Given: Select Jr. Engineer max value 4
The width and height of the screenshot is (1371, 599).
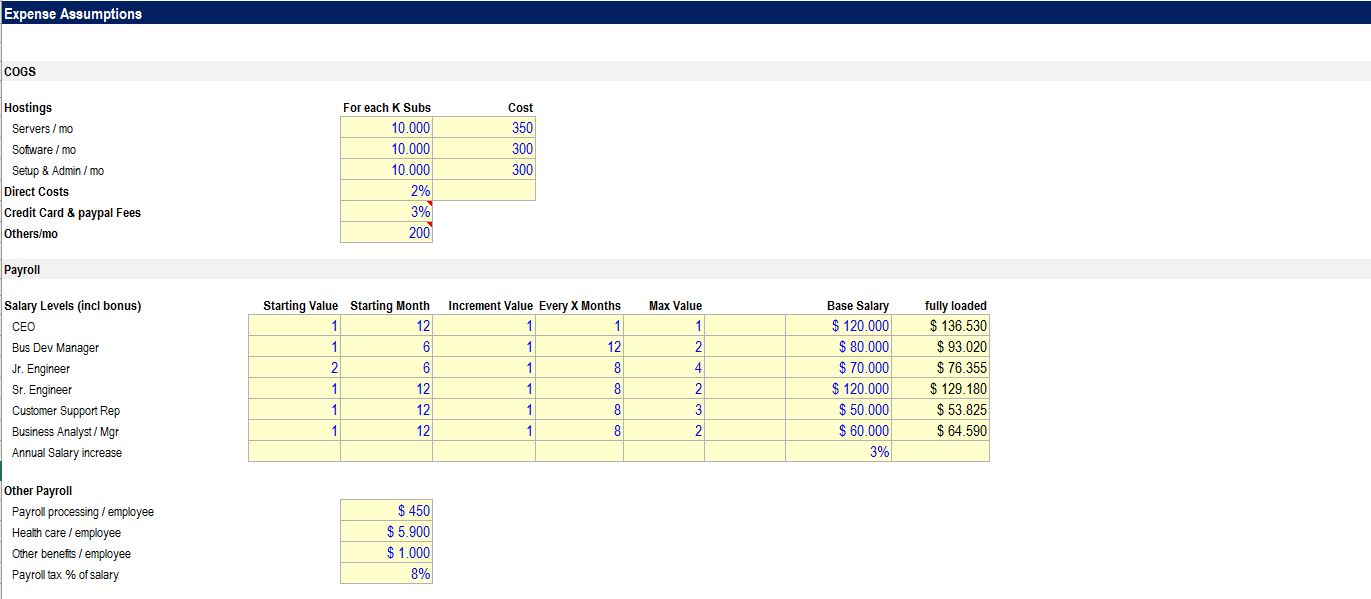Looking at the screenshot, I should 664,368.
